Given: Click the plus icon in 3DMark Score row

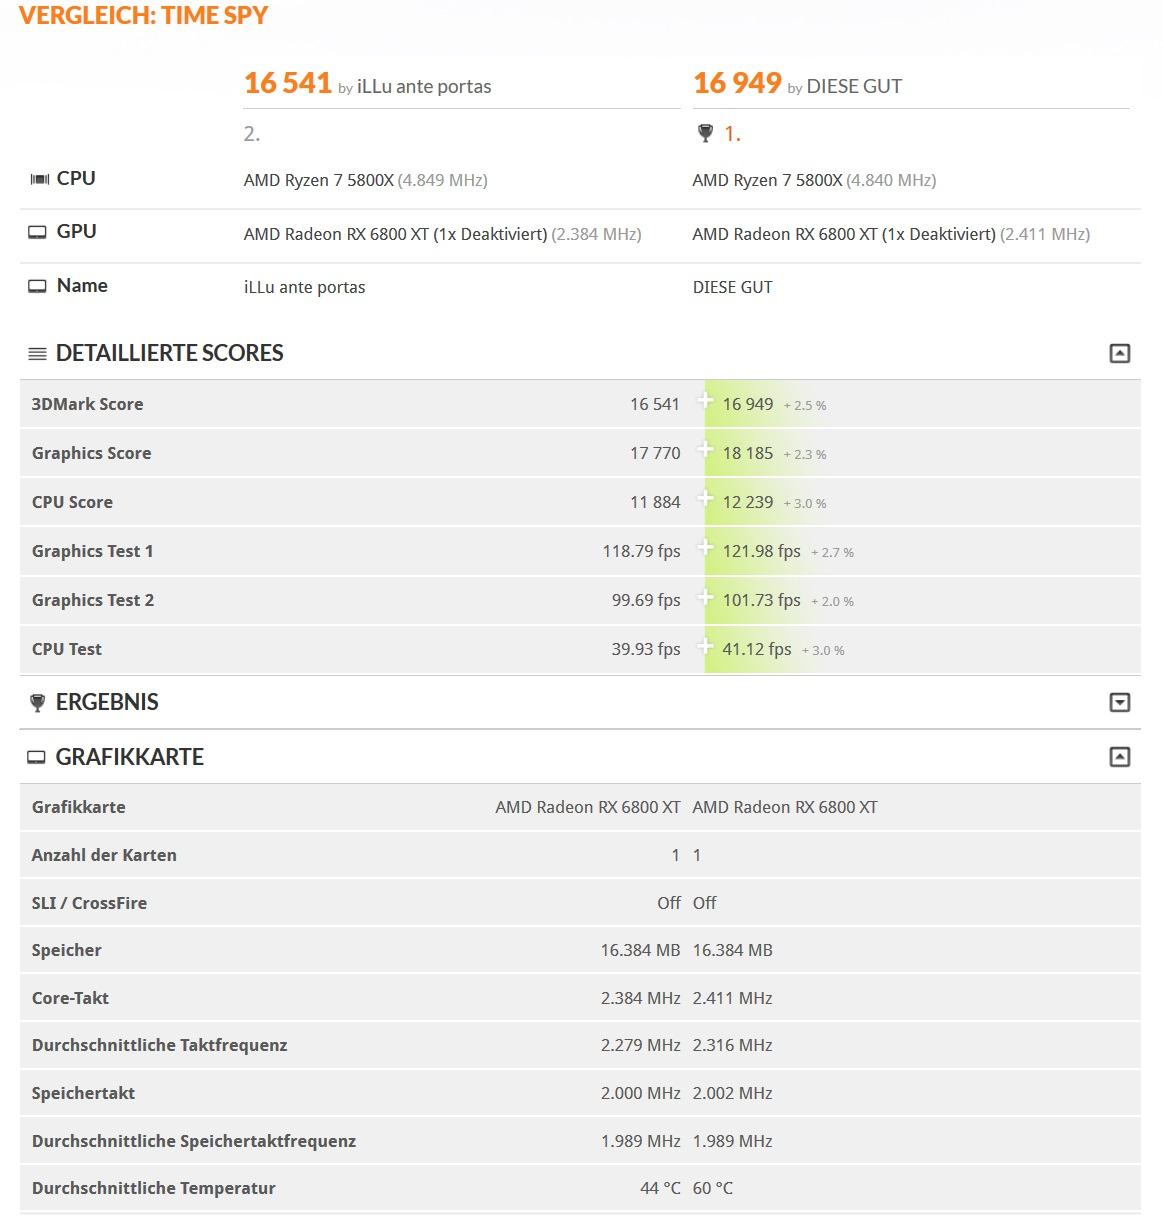Looking at the screenshot, I should (706, 402).
